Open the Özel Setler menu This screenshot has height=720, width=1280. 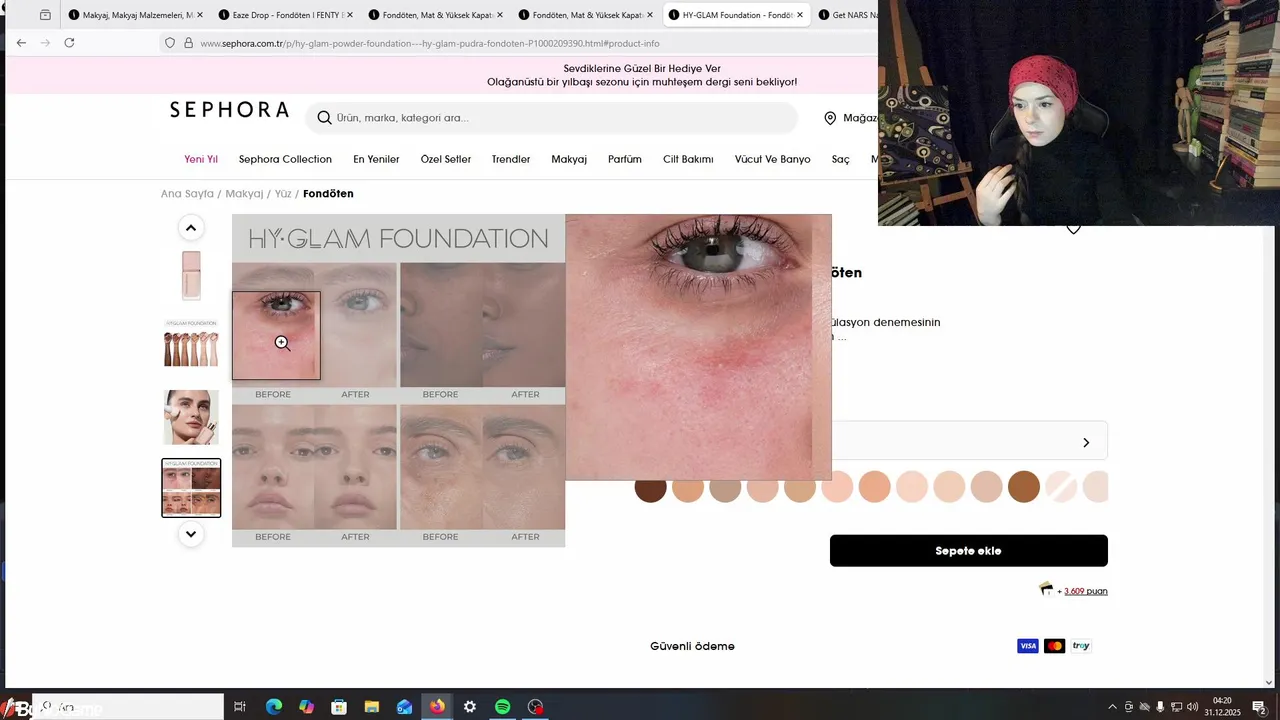point(445,159)
